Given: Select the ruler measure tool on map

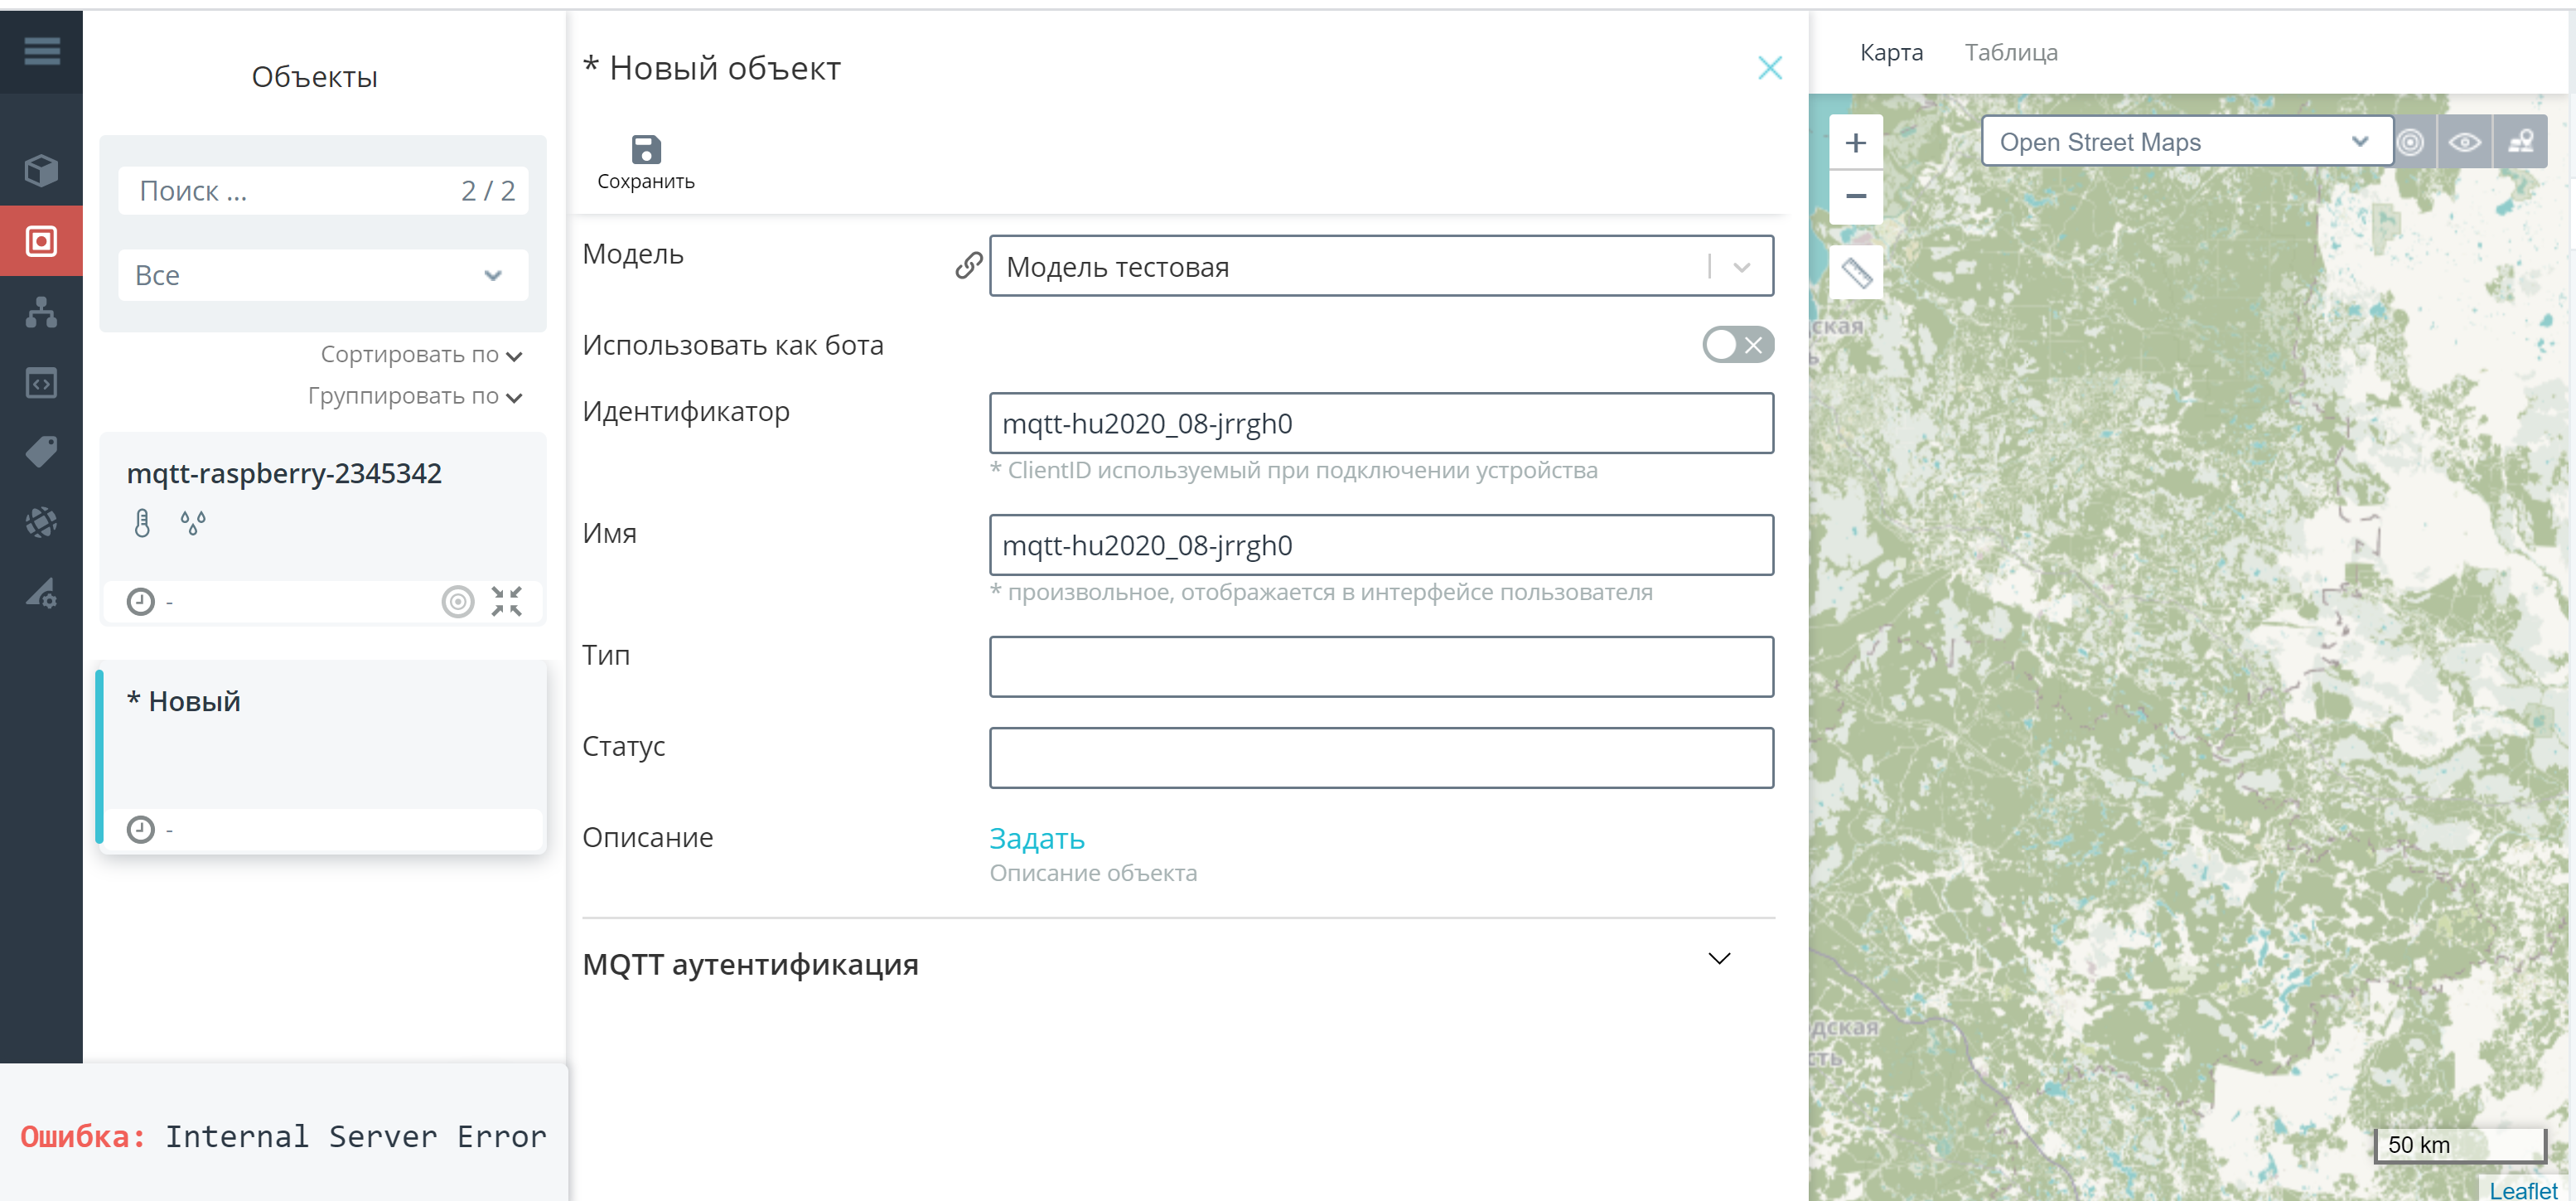Looking at the screenshot, I should point(1856,272).
